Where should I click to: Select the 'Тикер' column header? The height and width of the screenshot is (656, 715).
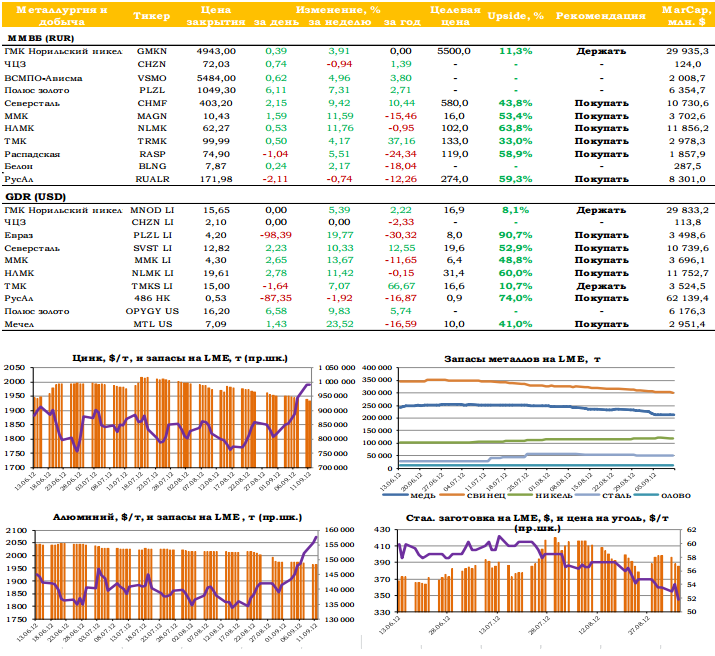pyautogui.click(x=151, y=16)
